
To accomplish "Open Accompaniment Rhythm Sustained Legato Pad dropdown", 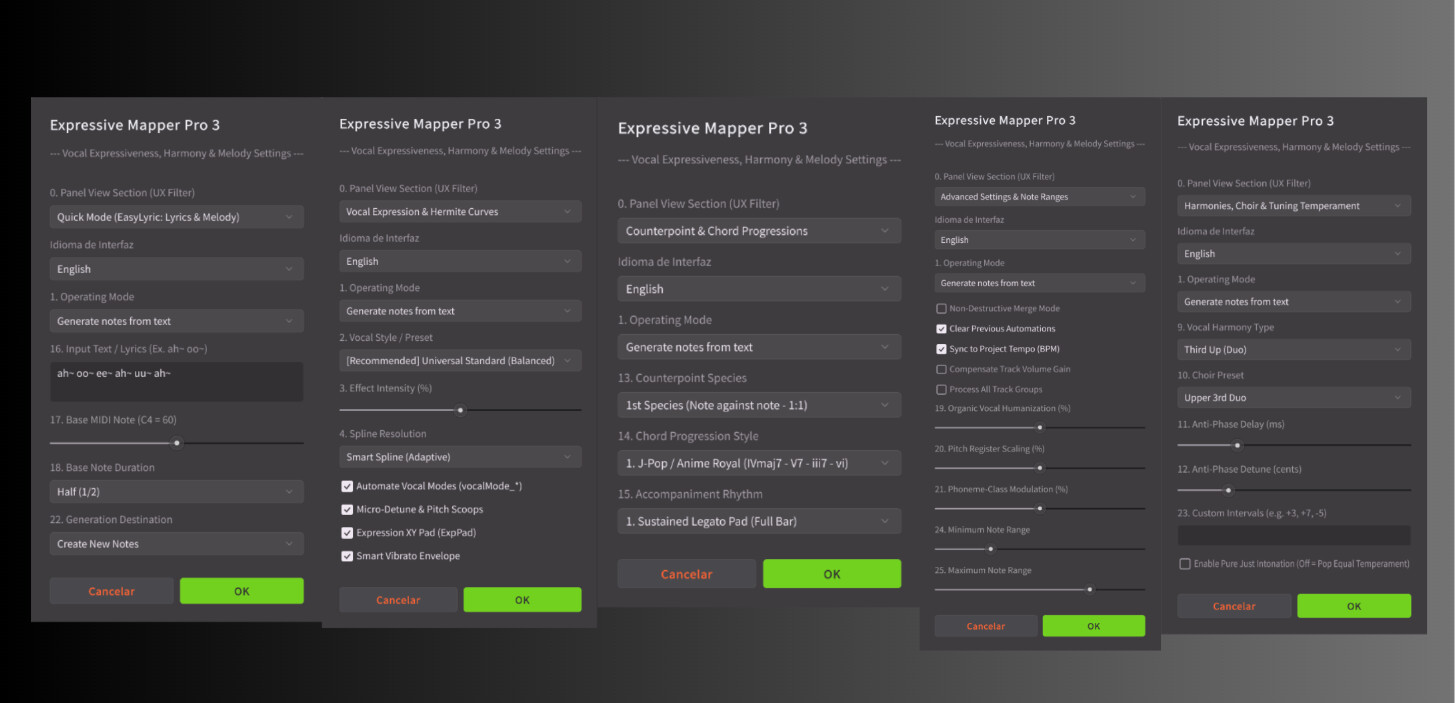I will (759, 521).
